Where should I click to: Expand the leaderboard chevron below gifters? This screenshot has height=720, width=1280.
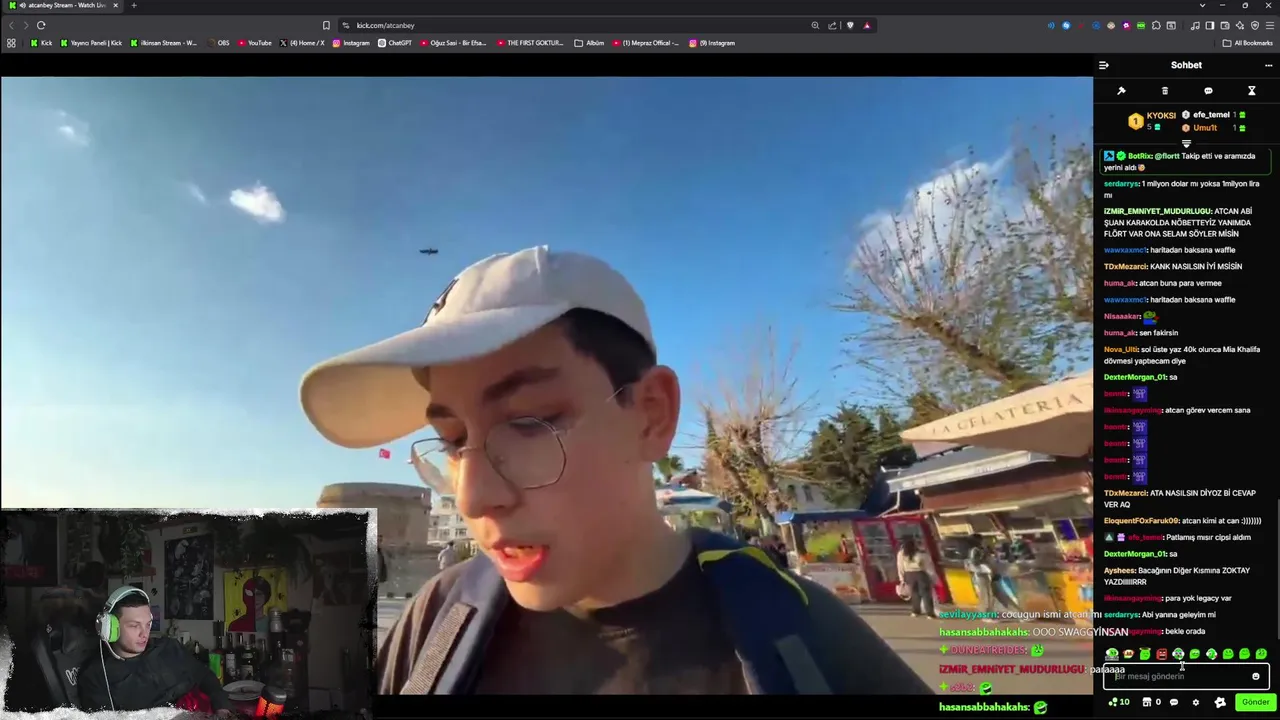coord(1186,144)
